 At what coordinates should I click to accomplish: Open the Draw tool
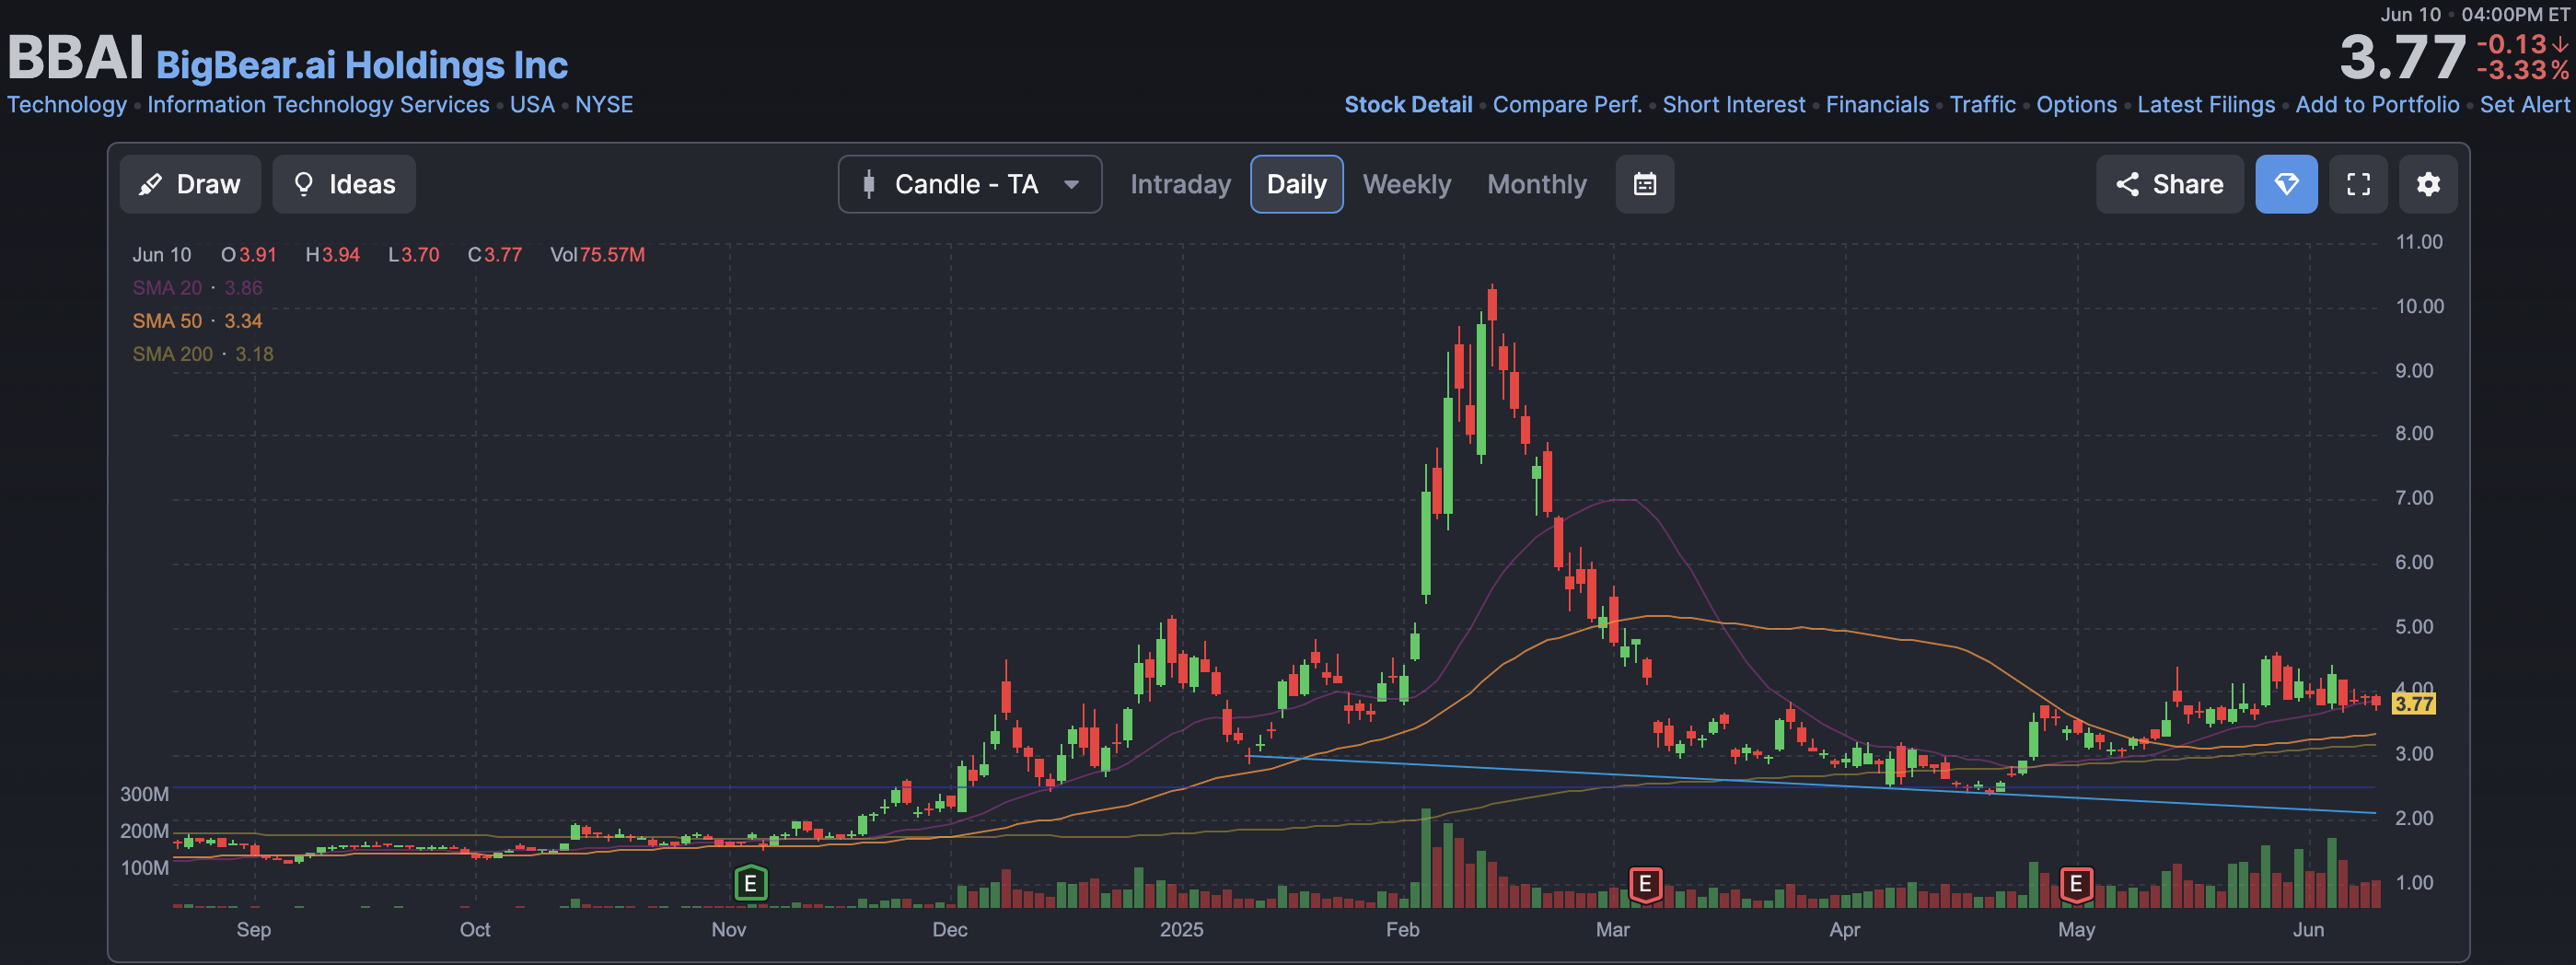click(x=190, y=184)
